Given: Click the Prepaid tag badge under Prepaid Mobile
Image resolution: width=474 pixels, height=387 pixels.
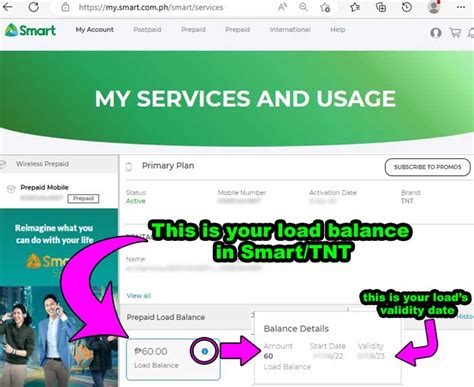Looking at the screenshot, I should [83, 198].
